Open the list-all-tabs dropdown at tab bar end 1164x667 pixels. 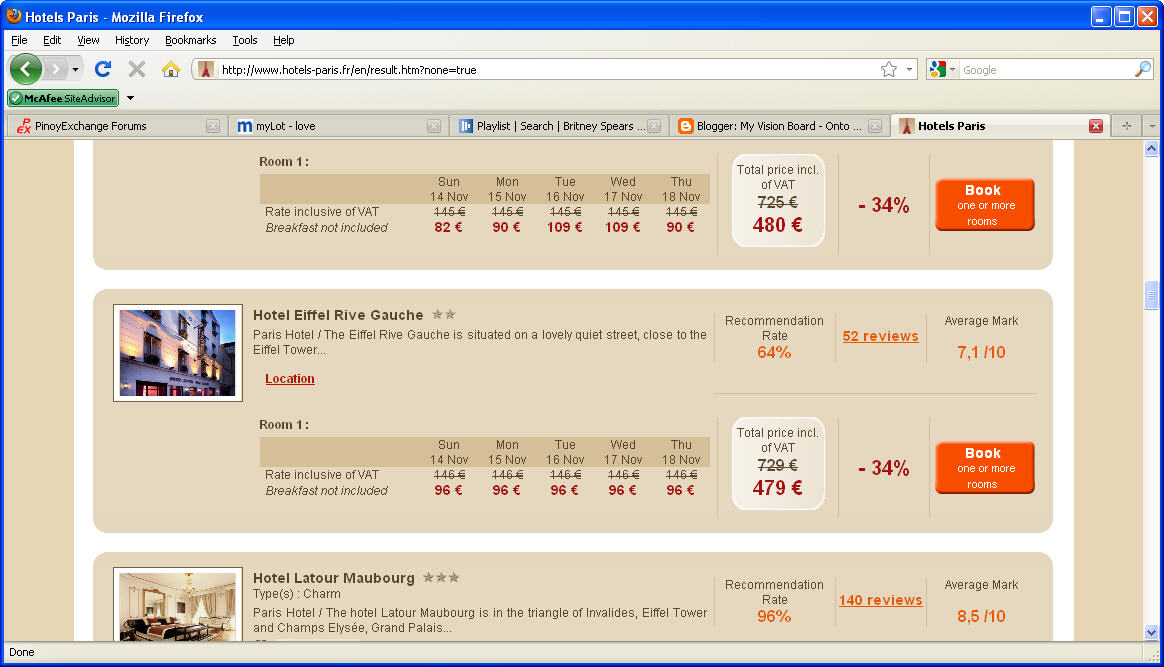point(1152,125)
